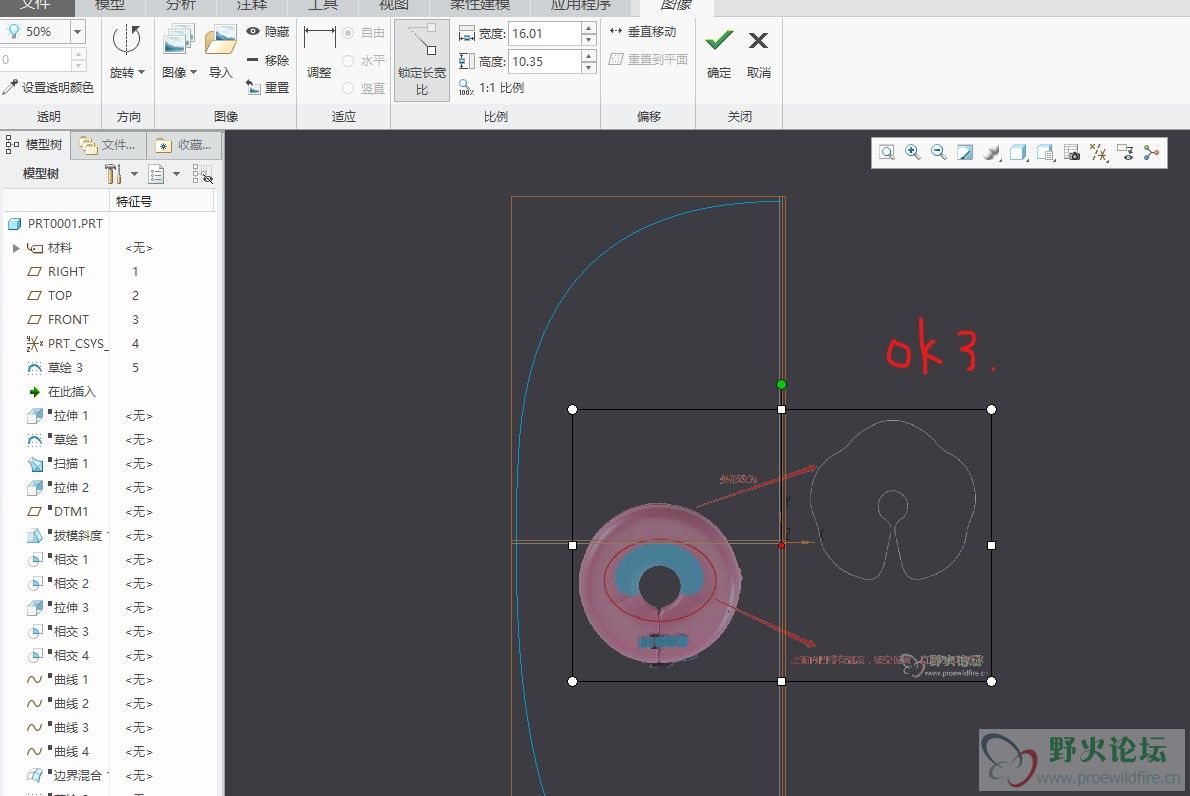Click the Reset to Plane button
This screenshot has width=1190, height=796.
(648, 59)
